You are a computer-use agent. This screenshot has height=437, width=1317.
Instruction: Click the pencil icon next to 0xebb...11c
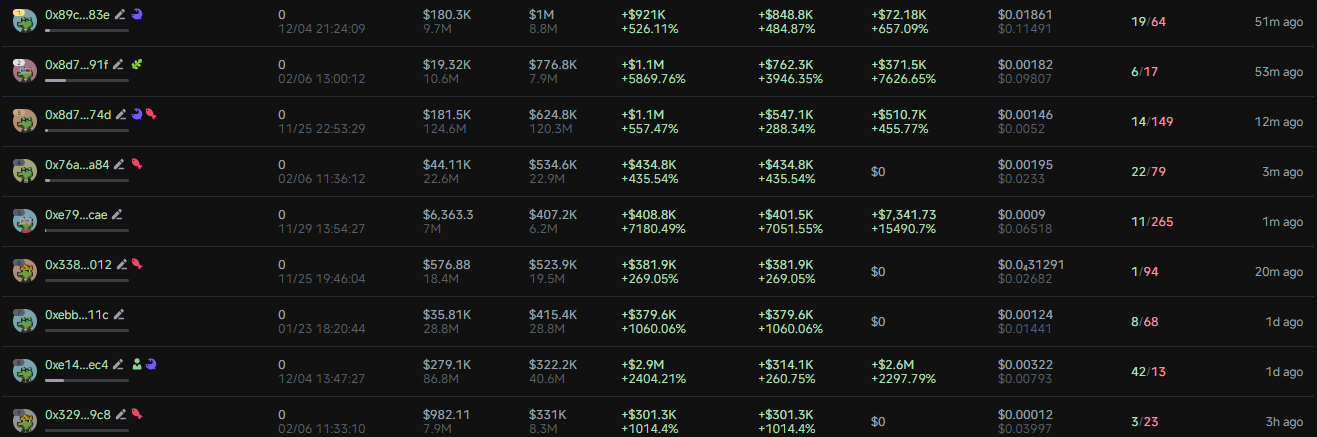click(119, 314)
